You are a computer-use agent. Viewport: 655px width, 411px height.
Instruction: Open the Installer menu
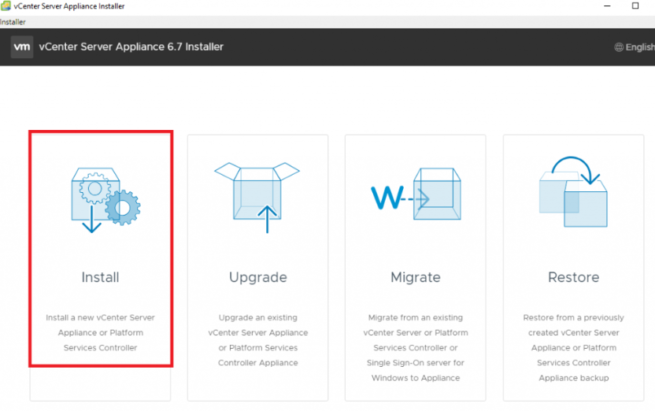point(13,22)
